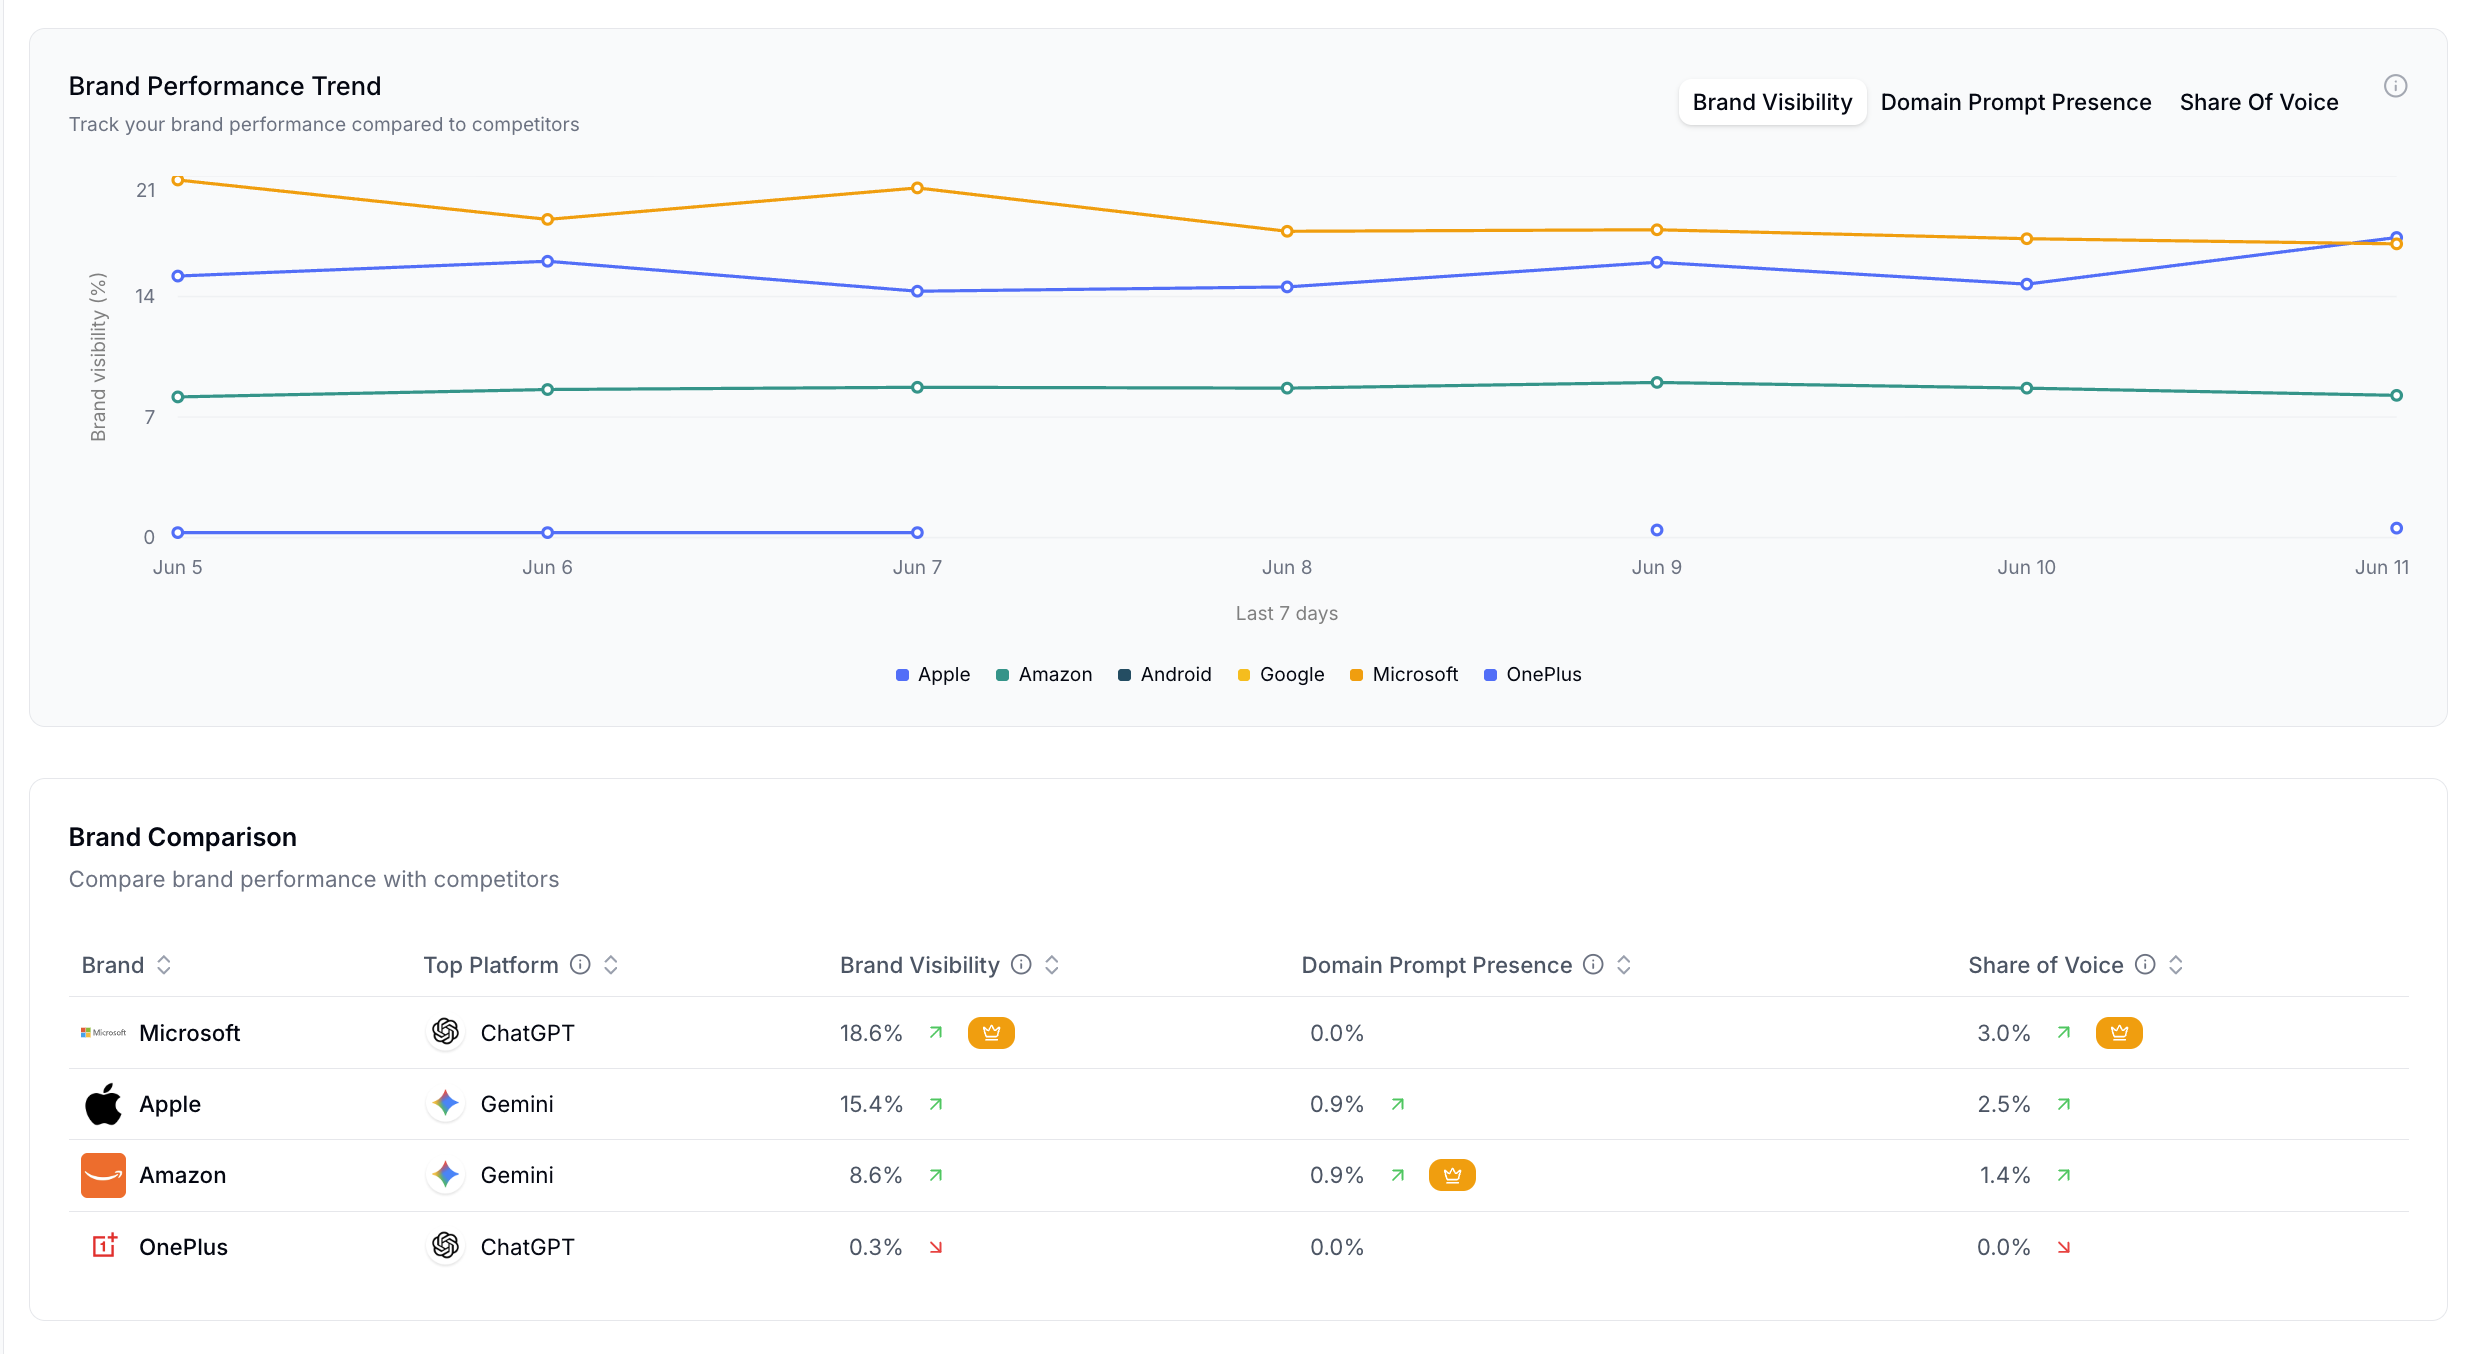The image size is (2474, 1354).
Task: Sort by Brand Visibility column arrows
Action: (x=1052, y=965)
